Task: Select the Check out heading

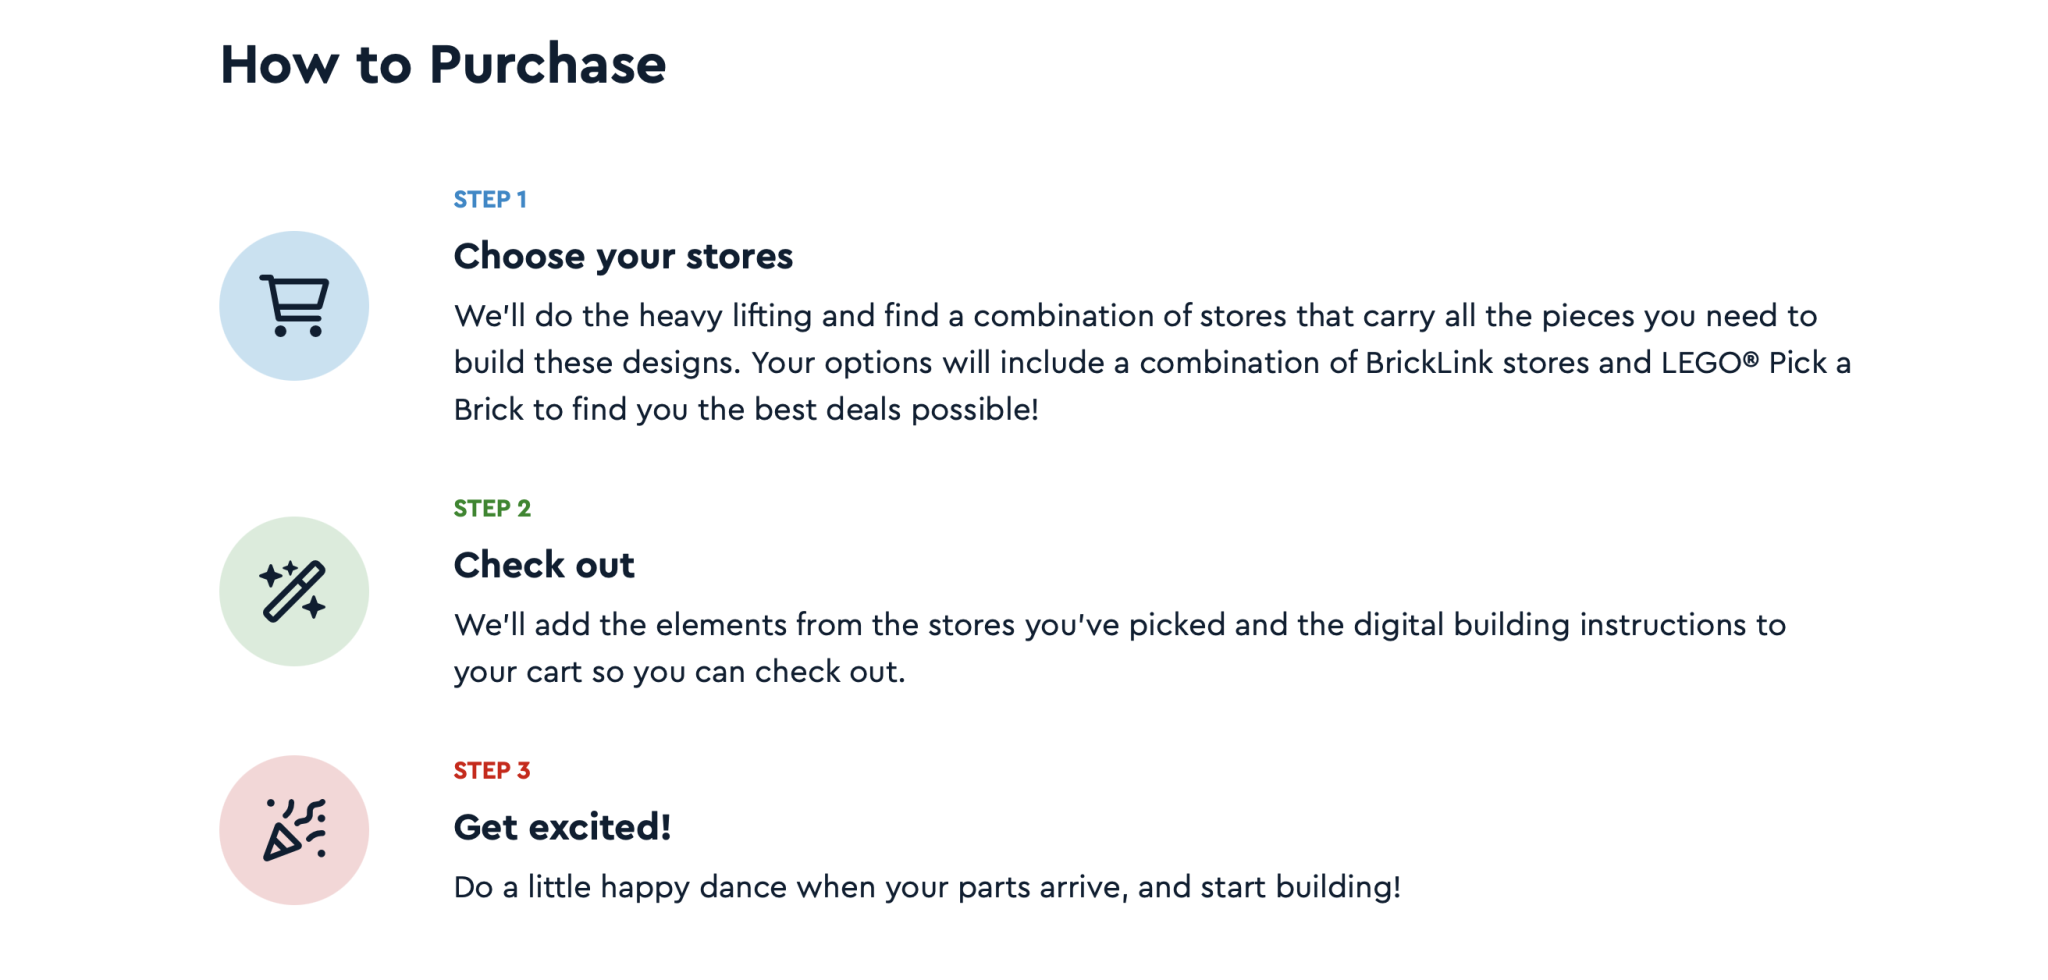Action: (544, 565)
